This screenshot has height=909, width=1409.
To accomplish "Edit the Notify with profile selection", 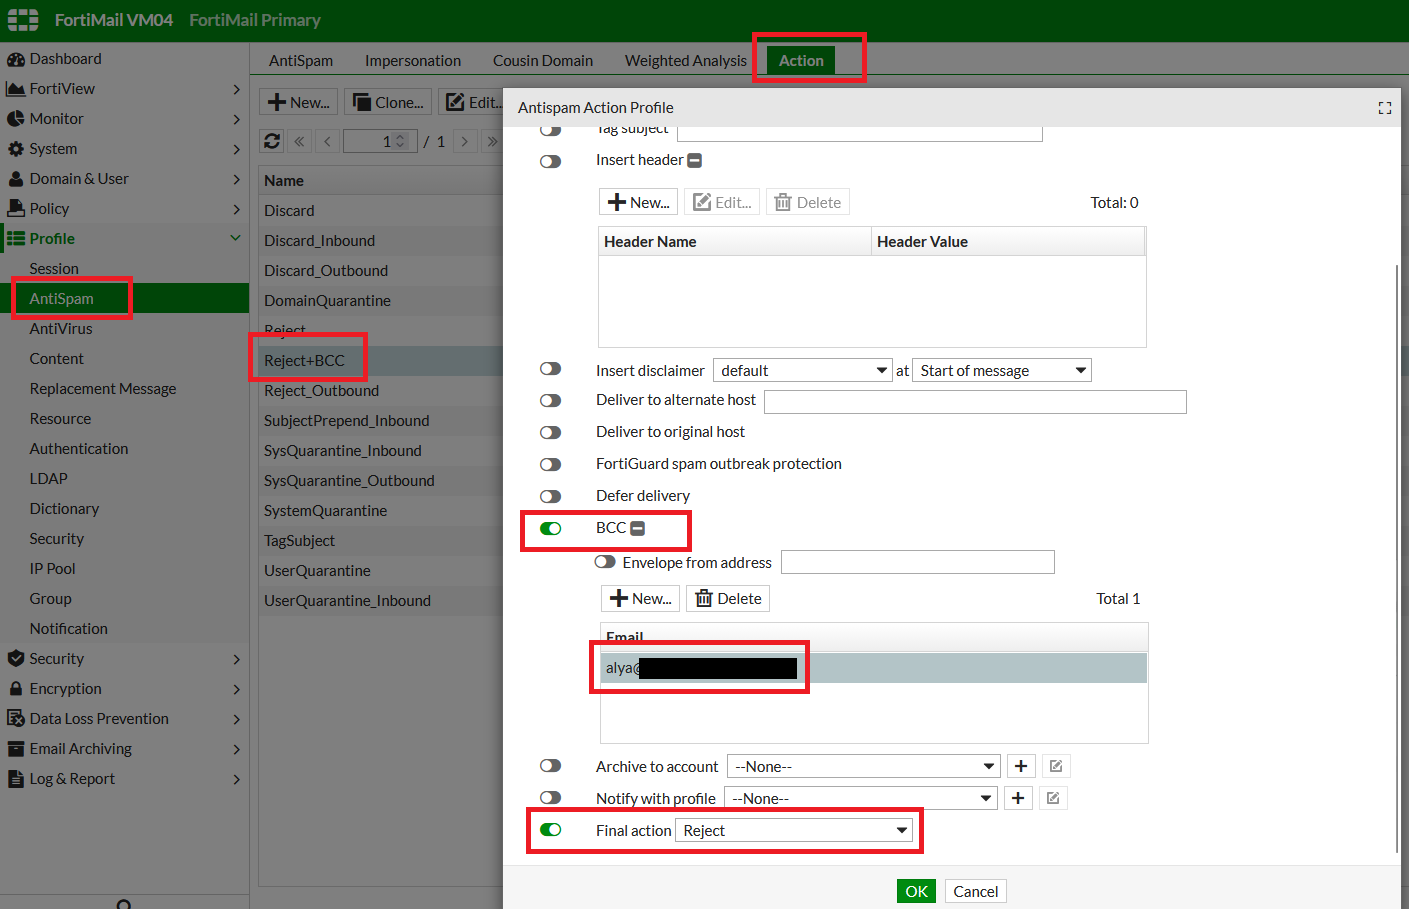I will 1053,798.
